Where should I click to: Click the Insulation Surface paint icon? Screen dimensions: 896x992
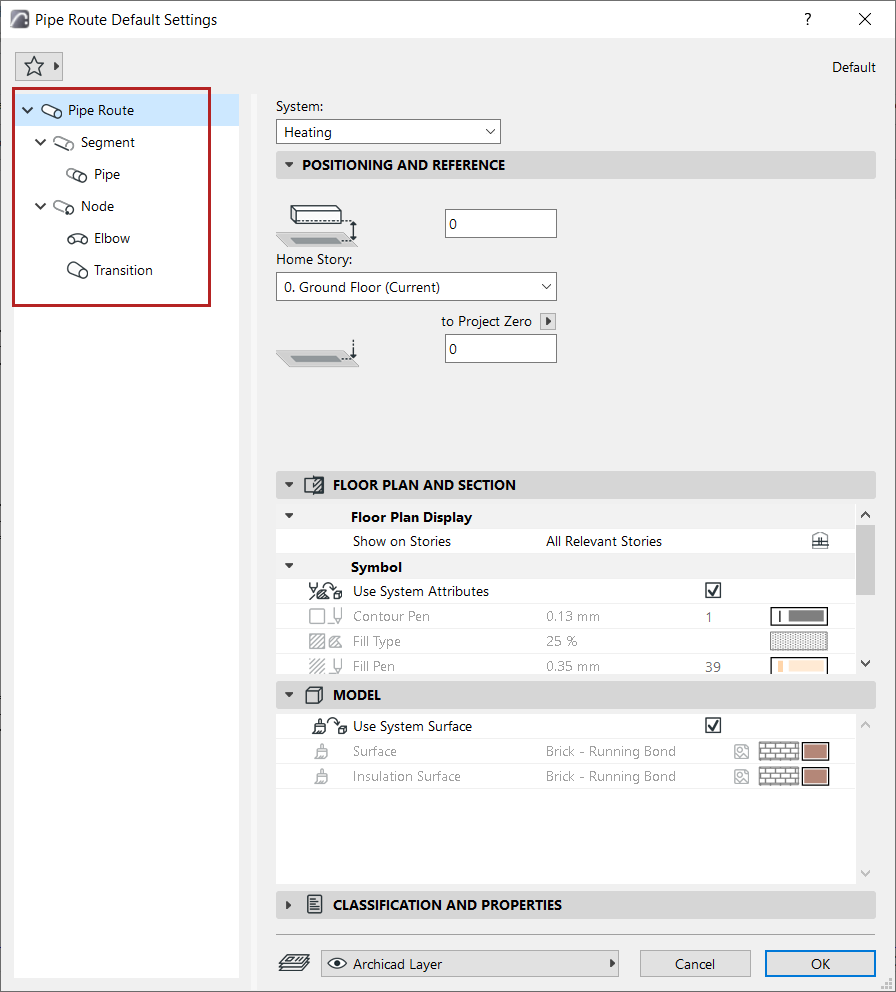coord(321,776)
